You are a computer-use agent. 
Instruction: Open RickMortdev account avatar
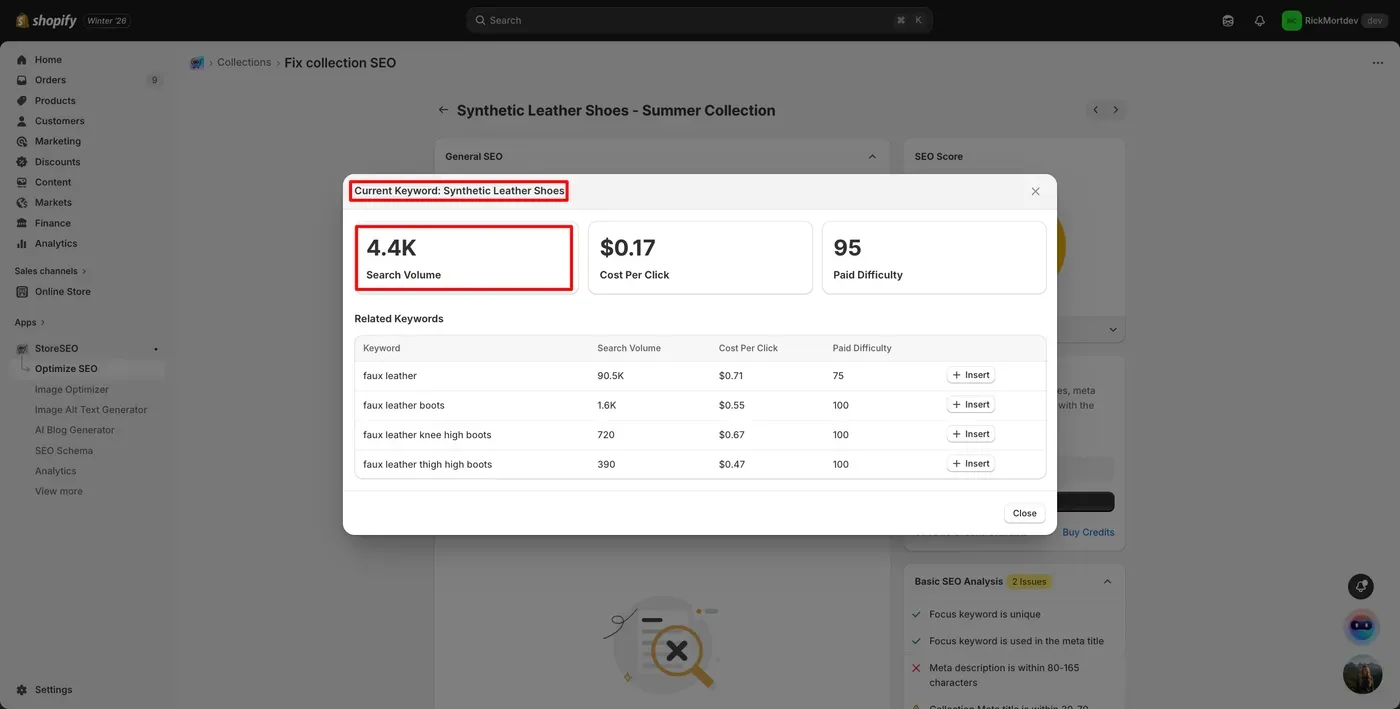(x=1291, y=20)
